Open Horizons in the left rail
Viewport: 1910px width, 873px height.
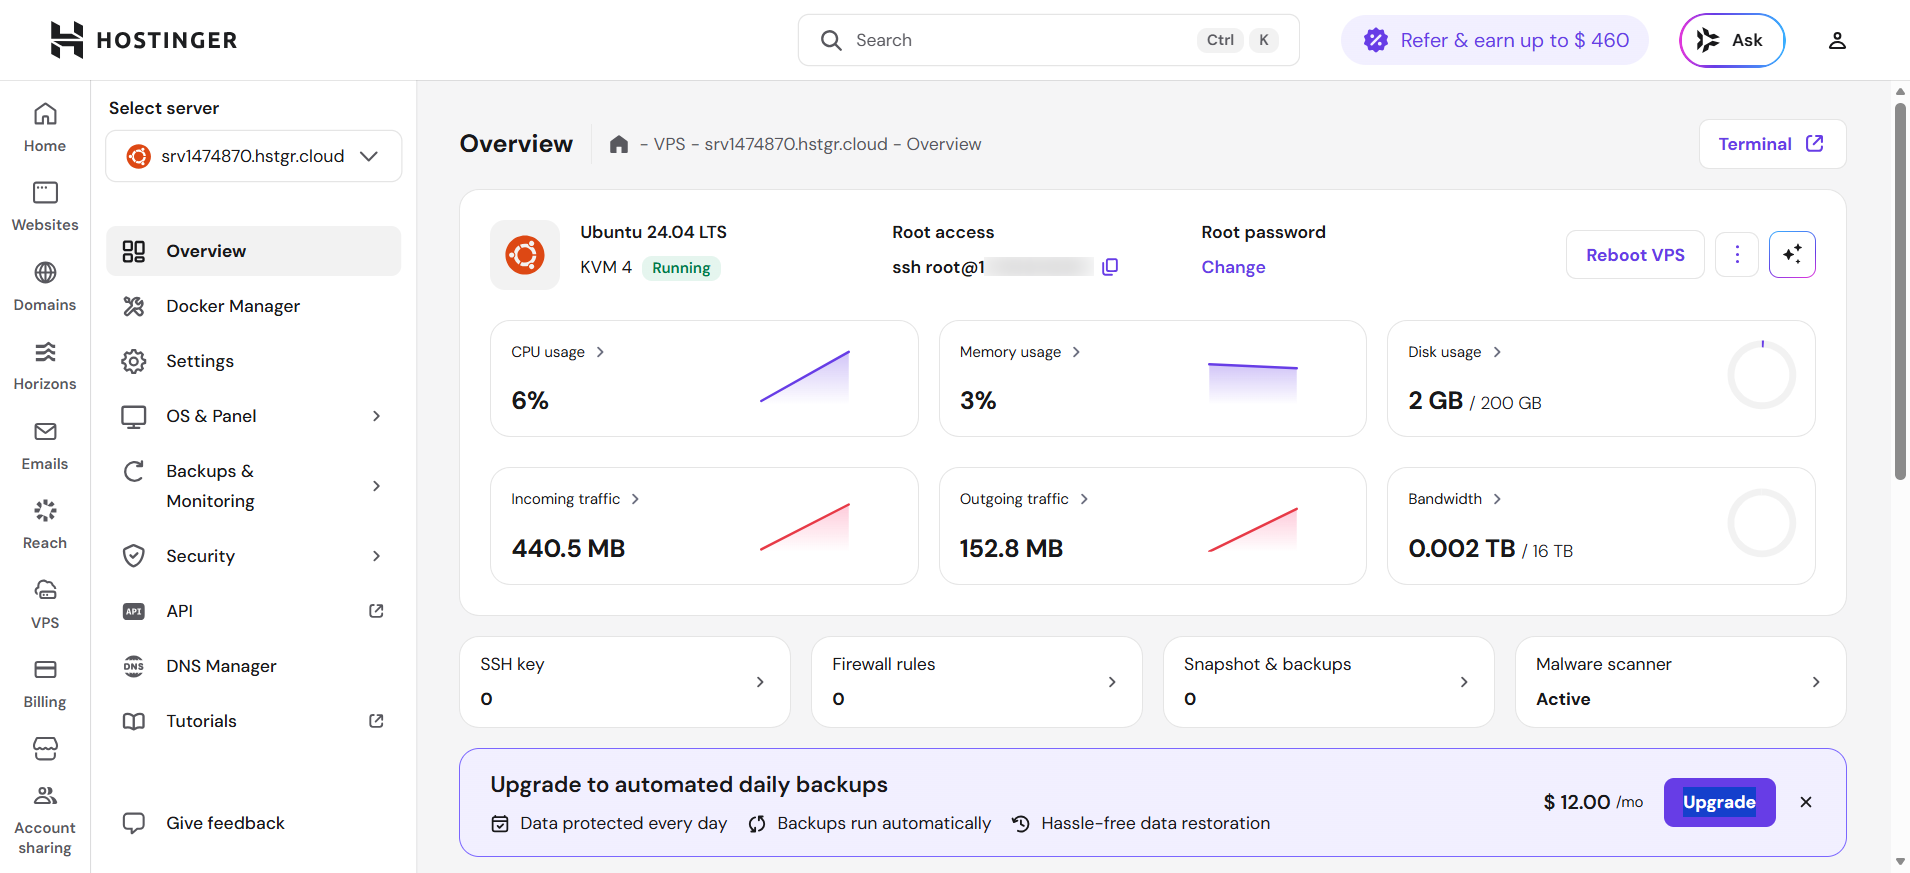45,366
